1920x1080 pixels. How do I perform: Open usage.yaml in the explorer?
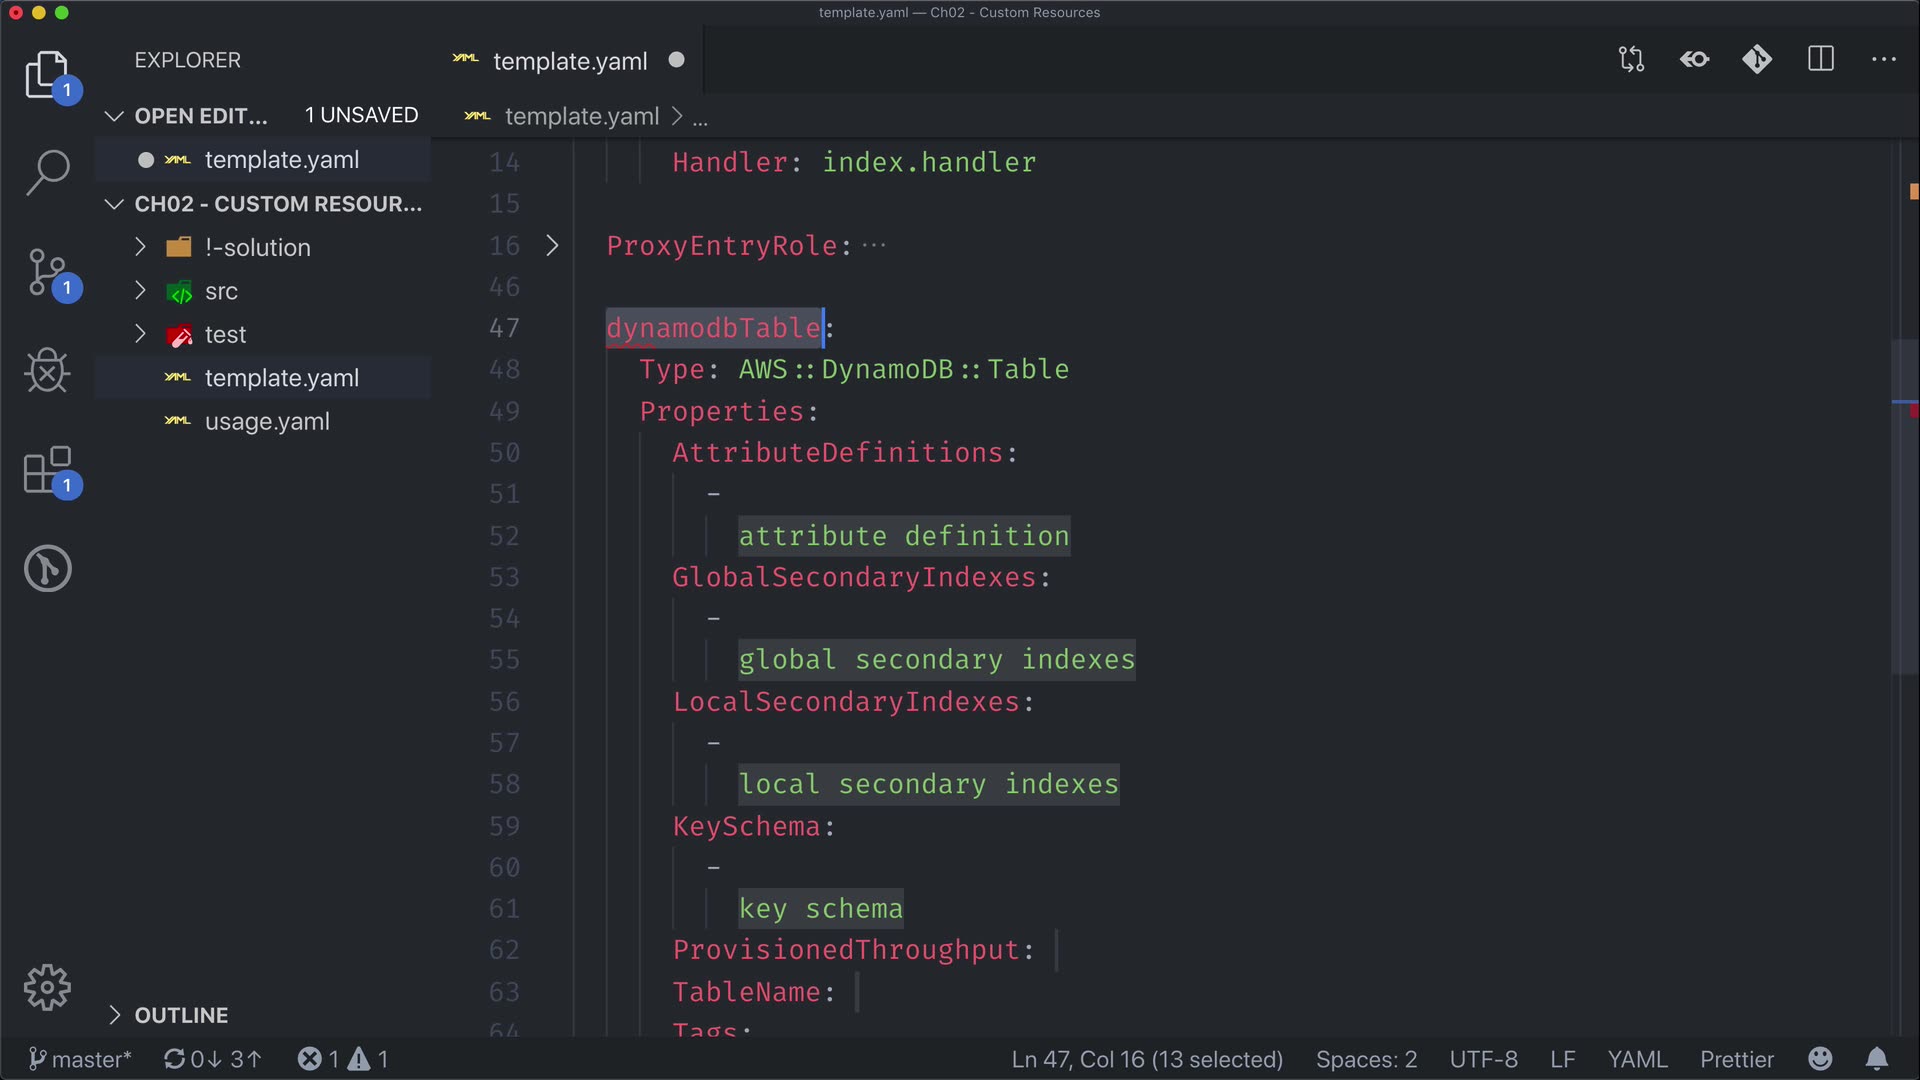click(x=267, y=422)
